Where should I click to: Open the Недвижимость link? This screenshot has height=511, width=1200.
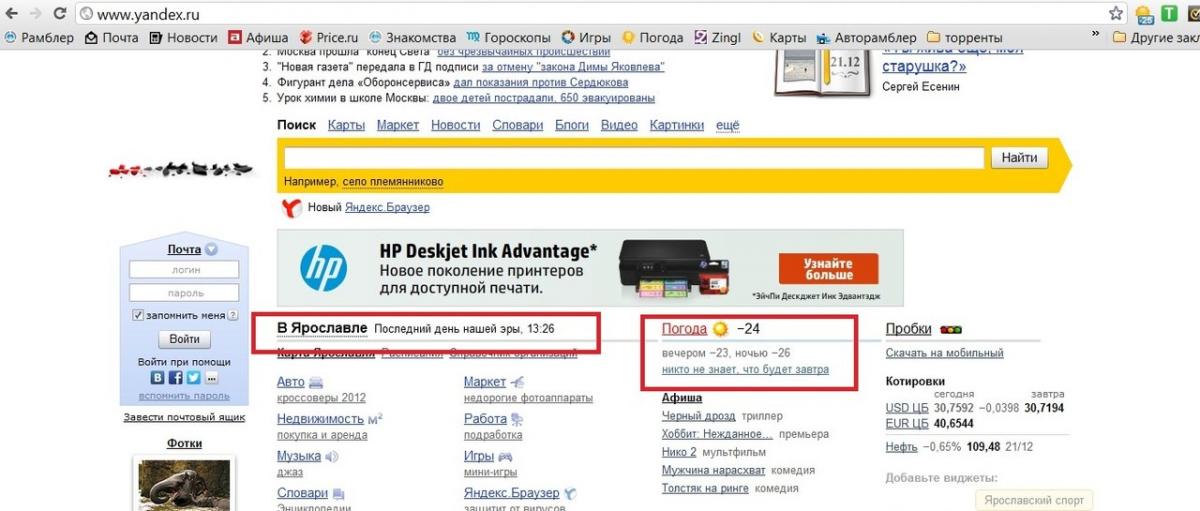[x=321, y=419]
